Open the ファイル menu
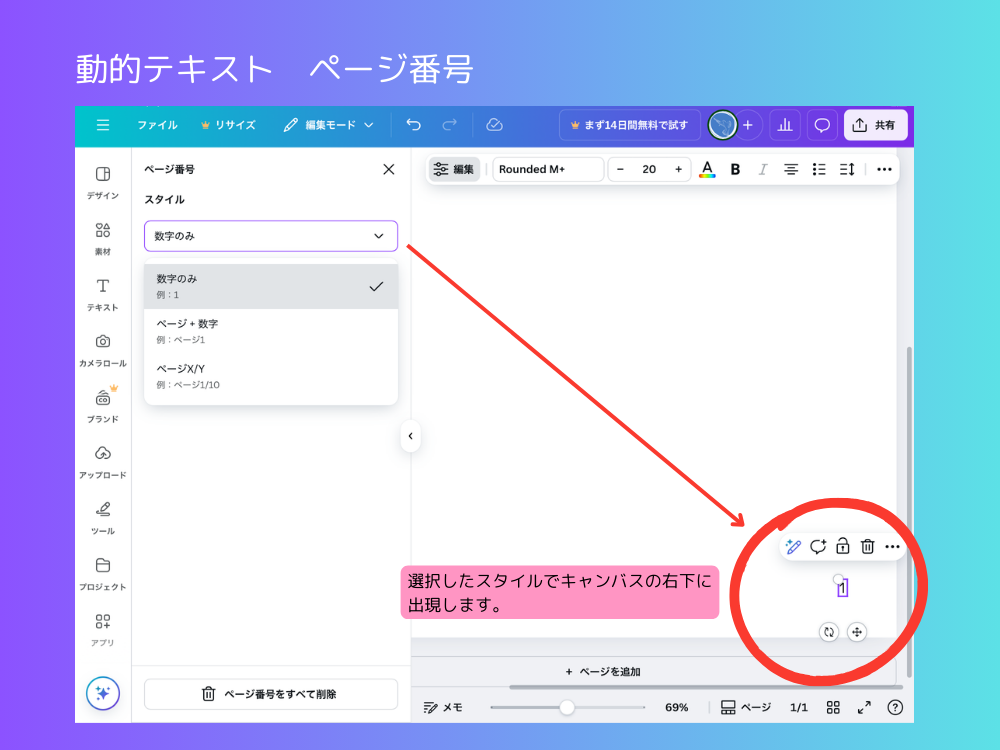1000x750 pixels. tap(159, 125)
